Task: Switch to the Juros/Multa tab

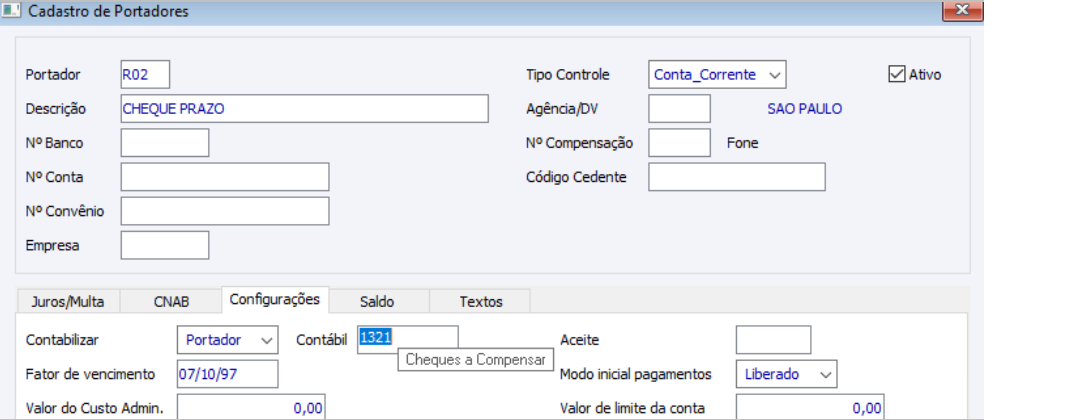Action: (x=68, y=301)
